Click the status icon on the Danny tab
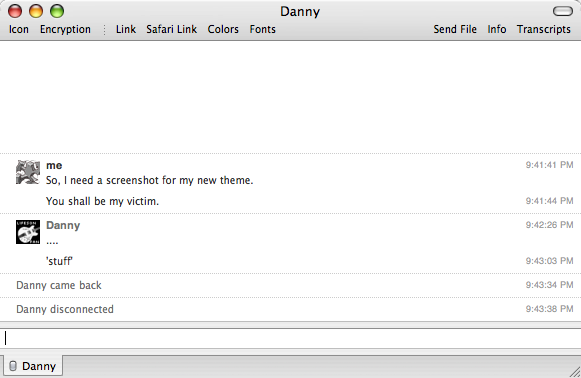 pyautogui.click(x=13, y=366)
